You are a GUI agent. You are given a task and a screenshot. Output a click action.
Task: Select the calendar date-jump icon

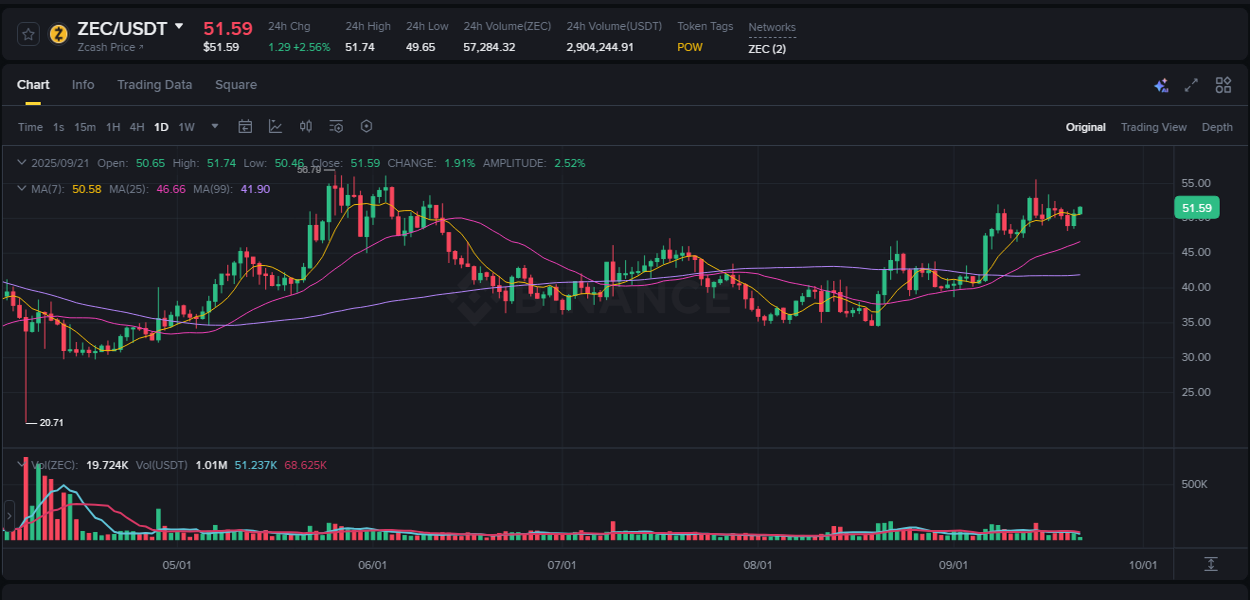click(245, 126)
